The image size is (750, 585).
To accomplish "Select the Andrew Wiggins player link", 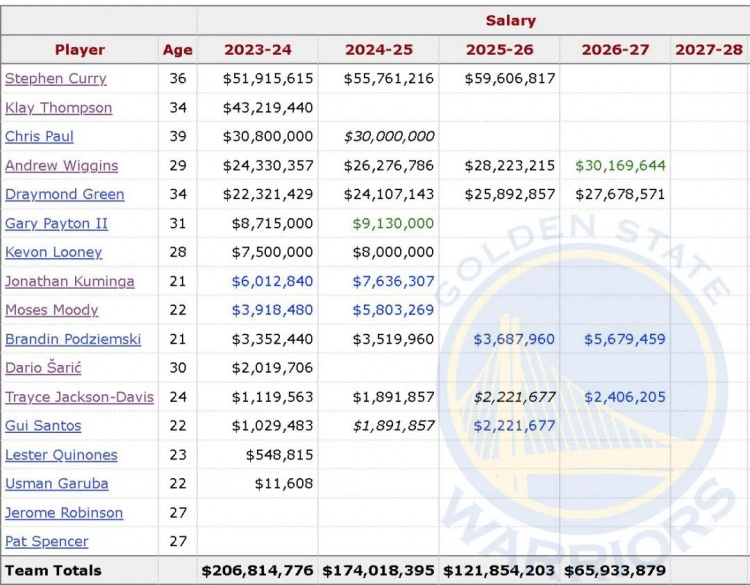I will coord(62,165).
